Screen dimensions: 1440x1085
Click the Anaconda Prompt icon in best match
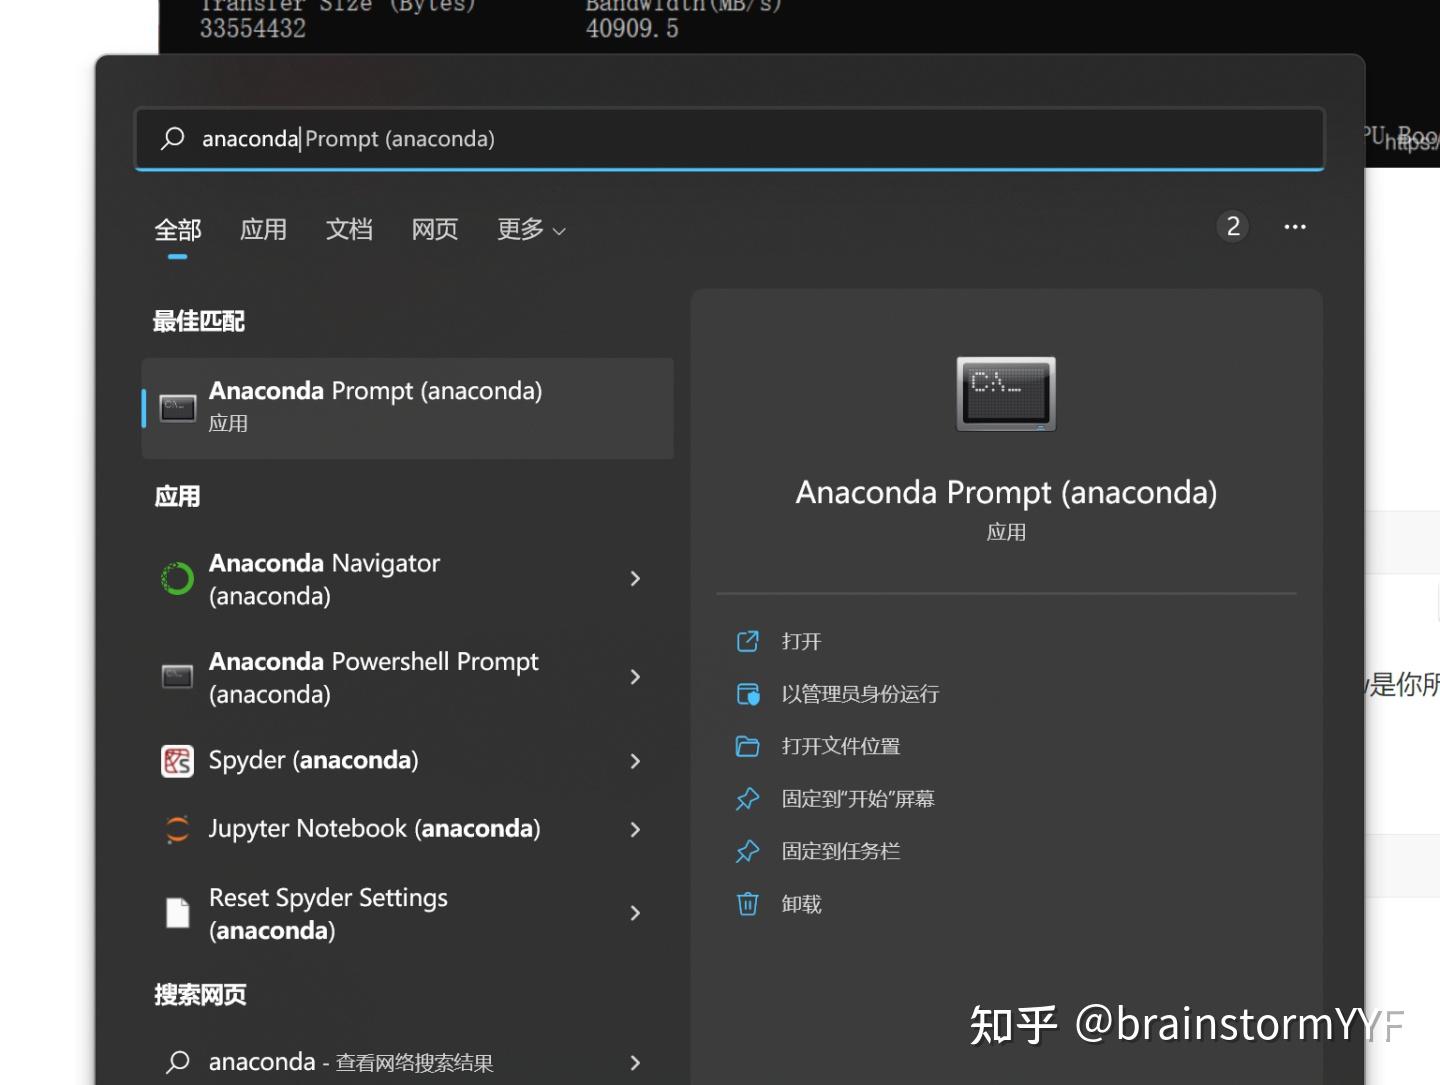(x=177, y=407)
